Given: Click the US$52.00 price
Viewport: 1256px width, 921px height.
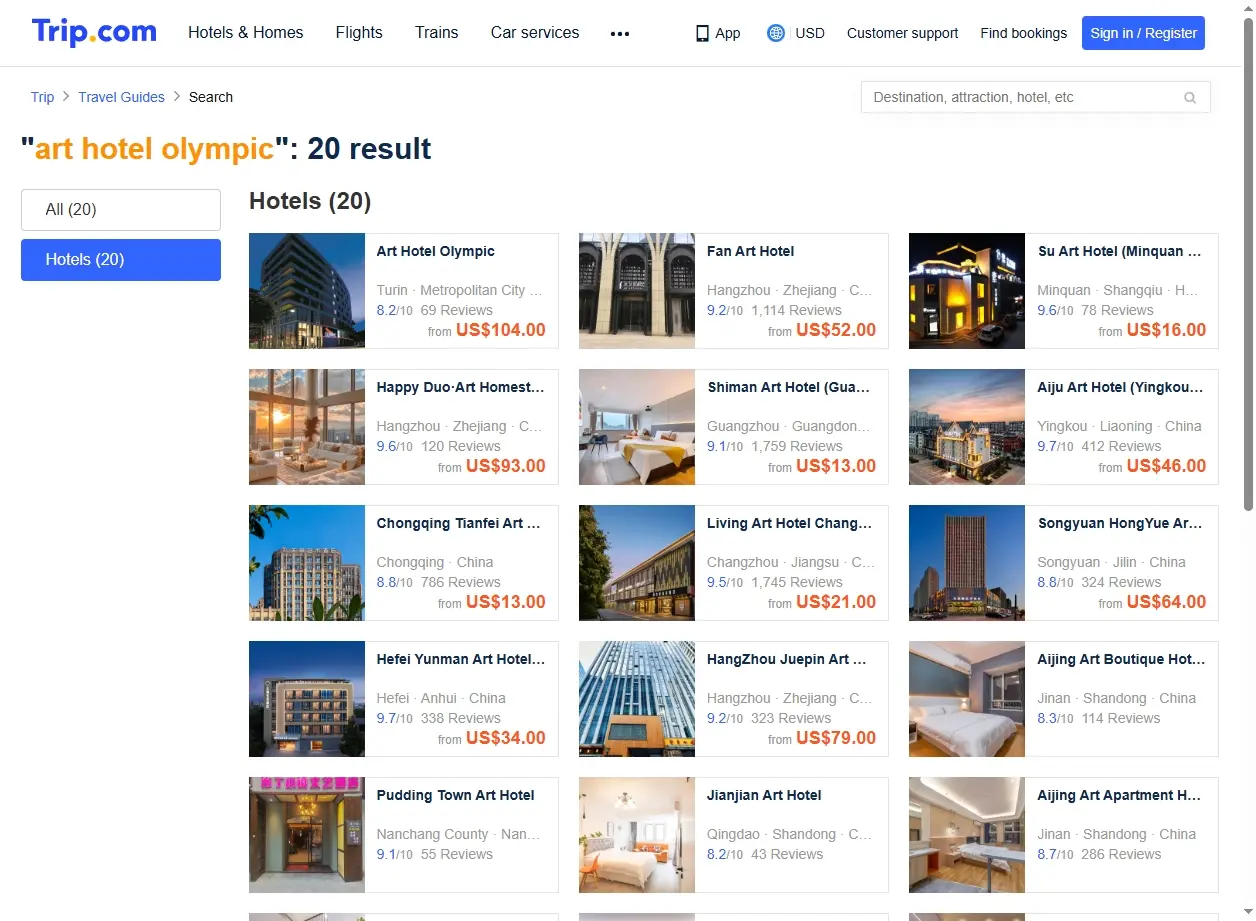Looking at the screenshot, I should click(836, 330).
